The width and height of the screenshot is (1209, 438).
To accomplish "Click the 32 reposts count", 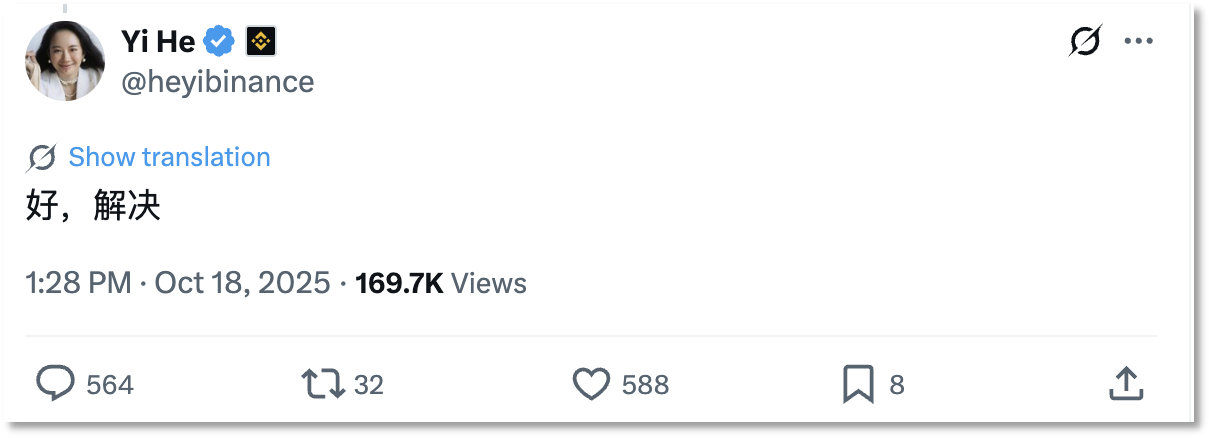I will 369,385.
